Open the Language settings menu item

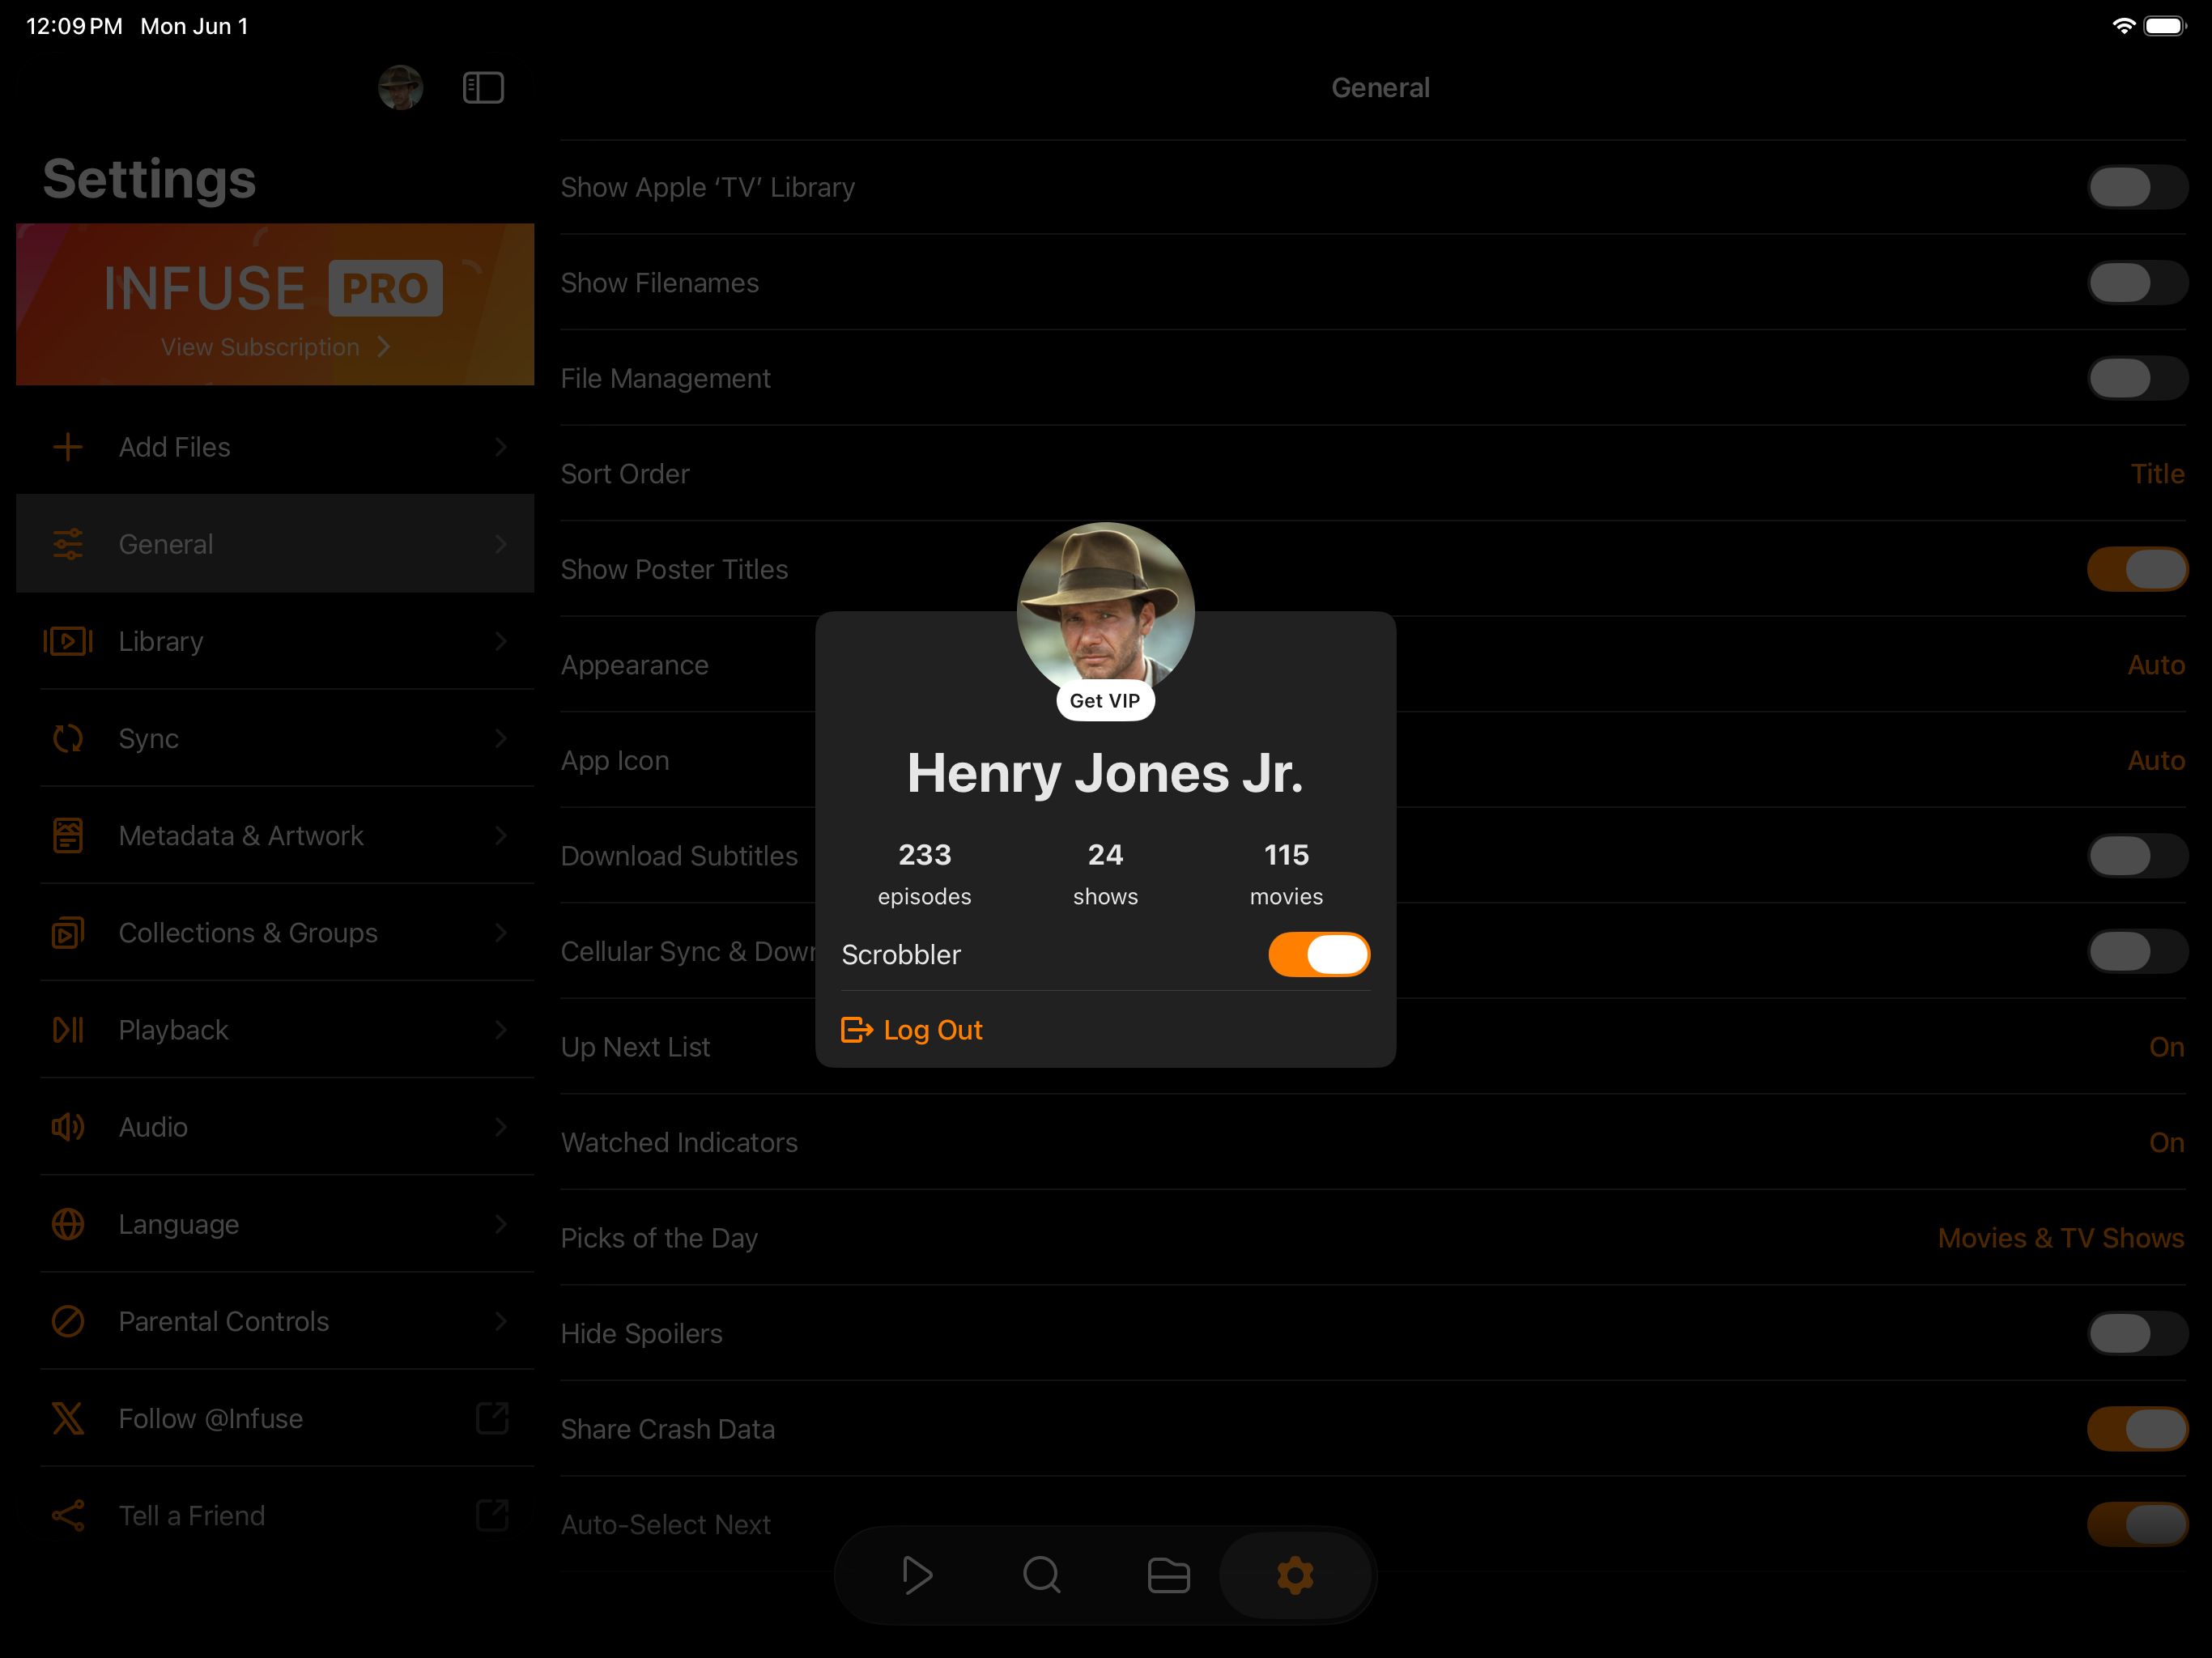275,1224
